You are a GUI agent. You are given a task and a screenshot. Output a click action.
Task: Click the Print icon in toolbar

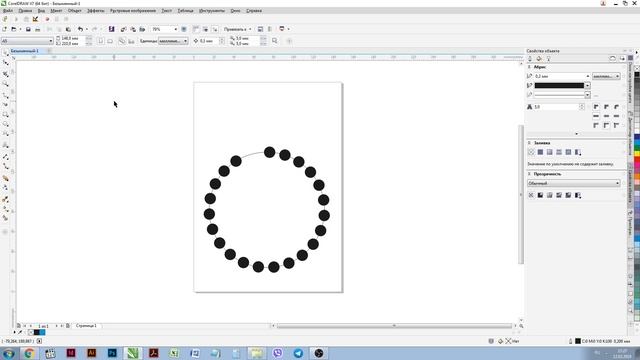pyautogui.click(x=38, y=29)
